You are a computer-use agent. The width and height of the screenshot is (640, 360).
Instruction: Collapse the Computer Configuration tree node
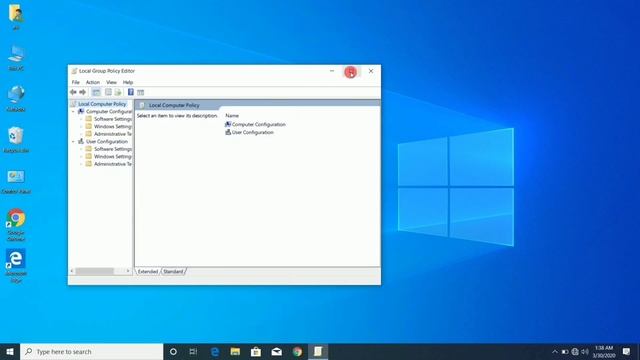tap(73, 111)
